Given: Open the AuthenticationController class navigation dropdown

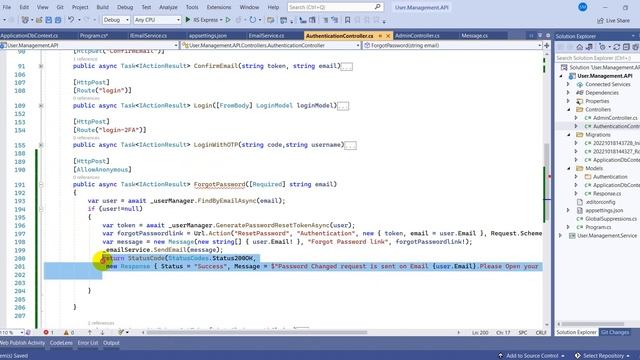Looking at the screenshot, I should pos(270,45).
